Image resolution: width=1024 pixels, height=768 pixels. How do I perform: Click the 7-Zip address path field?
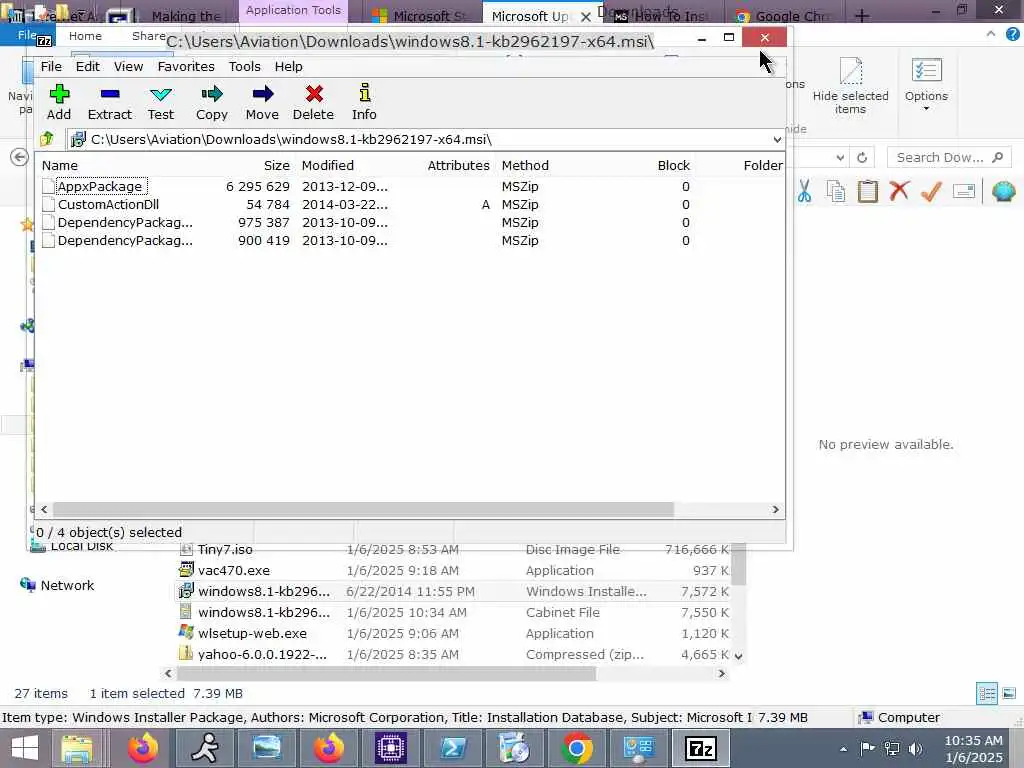(426, 139)
